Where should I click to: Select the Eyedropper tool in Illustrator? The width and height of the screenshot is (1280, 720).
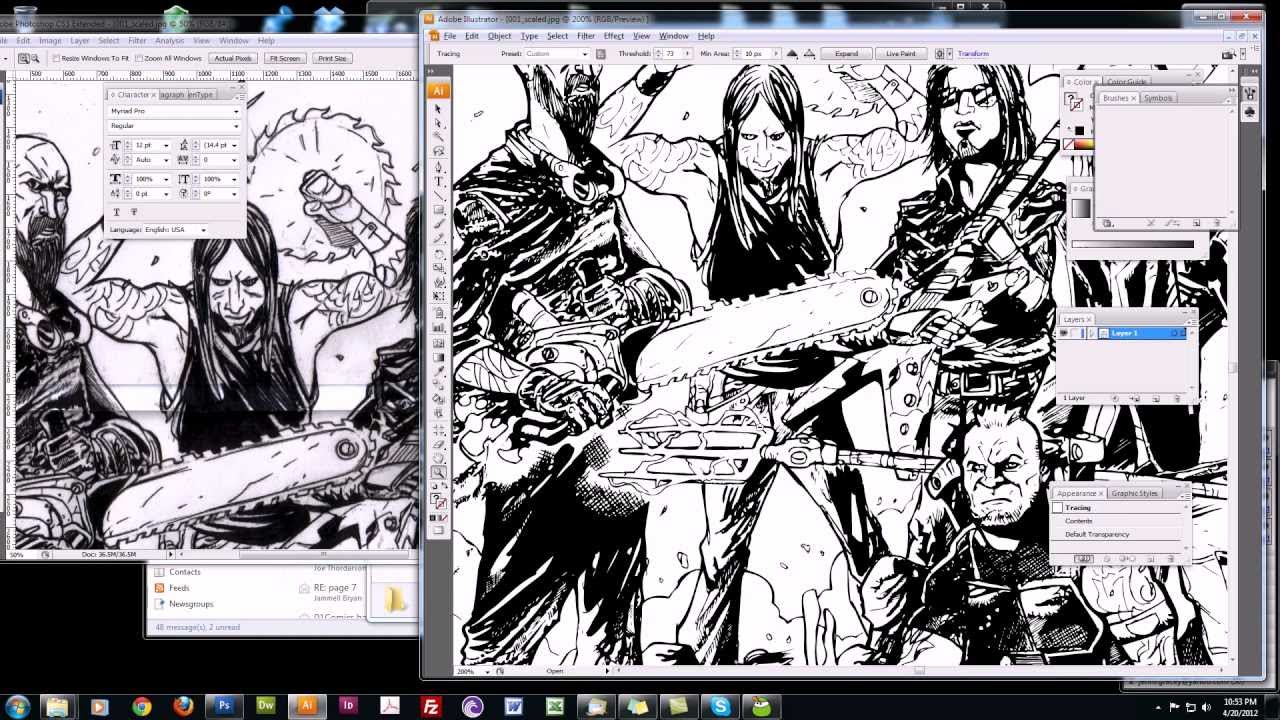pos(438,371)
